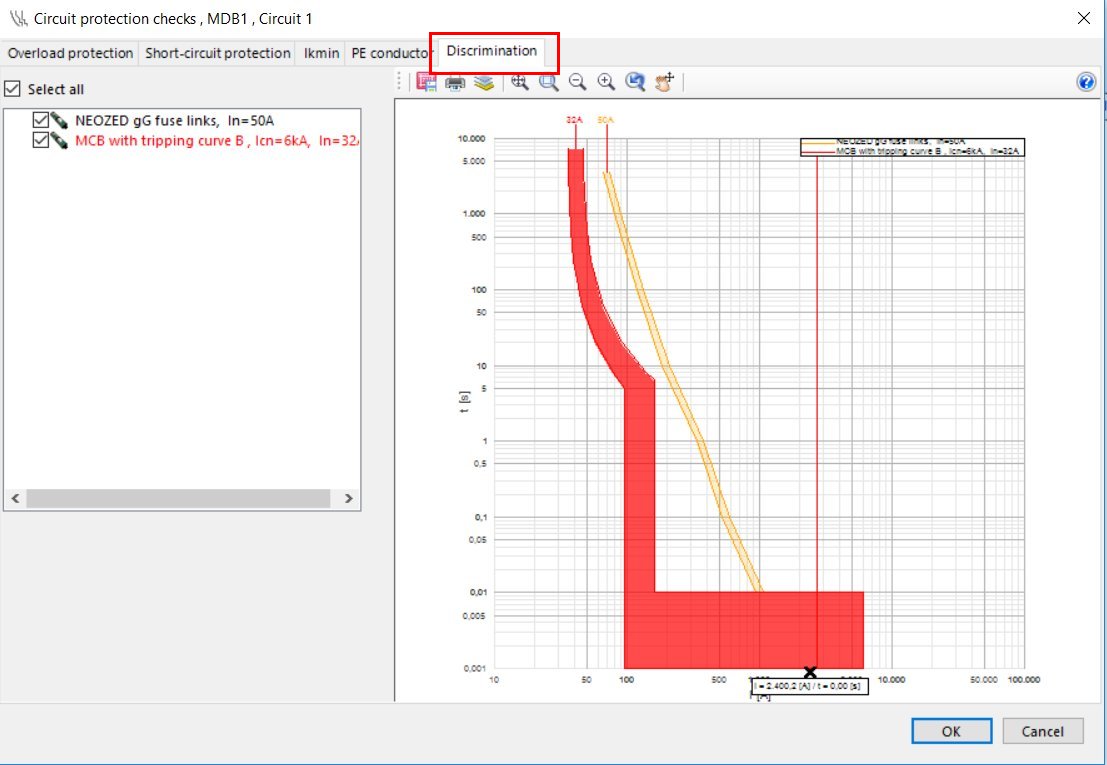The image size is (1107, 765).
Task: Open the Short-circuit protection tab
Action: pyautogui.click(x=218, y=53)
